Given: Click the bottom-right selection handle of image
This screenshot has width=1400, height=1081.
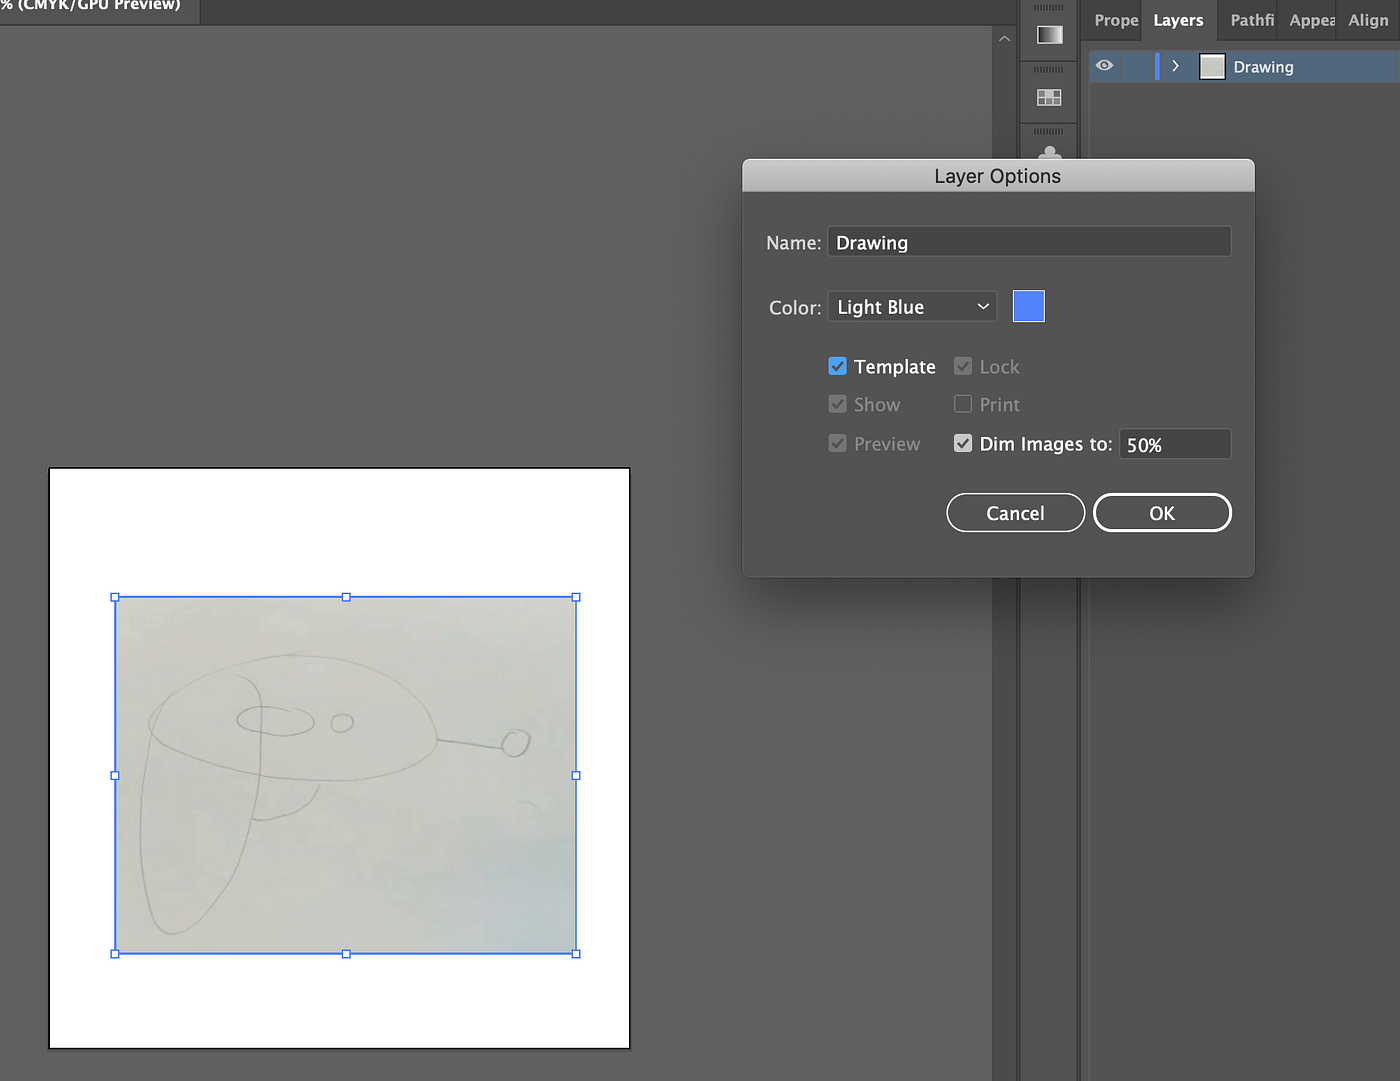Looking at the screenshot, I should pos(576,954).
